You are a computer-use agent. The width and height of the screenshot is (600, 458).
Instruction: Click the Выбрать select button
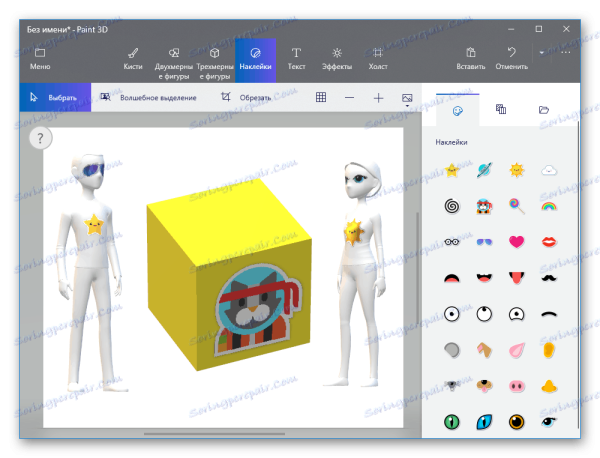[x=55, y=98]
